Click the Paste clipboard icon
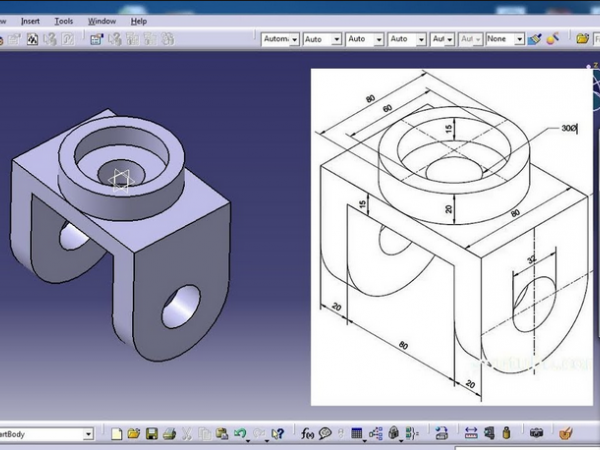Image resolution: width=600 pixels, height=450 pixels. click(222, 434)
